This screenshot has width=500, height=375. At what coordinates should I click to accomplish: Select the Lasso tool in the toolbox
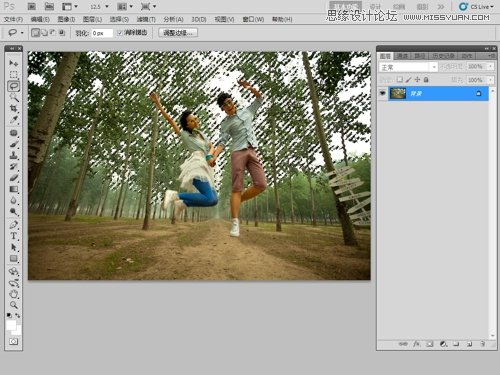coord(13,86)
